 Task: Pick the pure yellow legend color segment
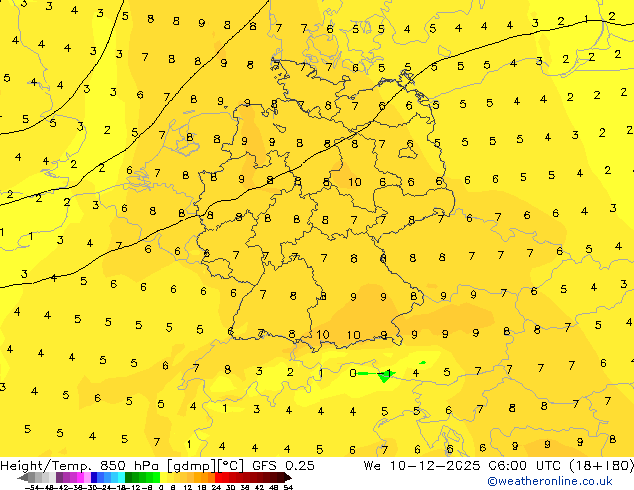point(163,477)
